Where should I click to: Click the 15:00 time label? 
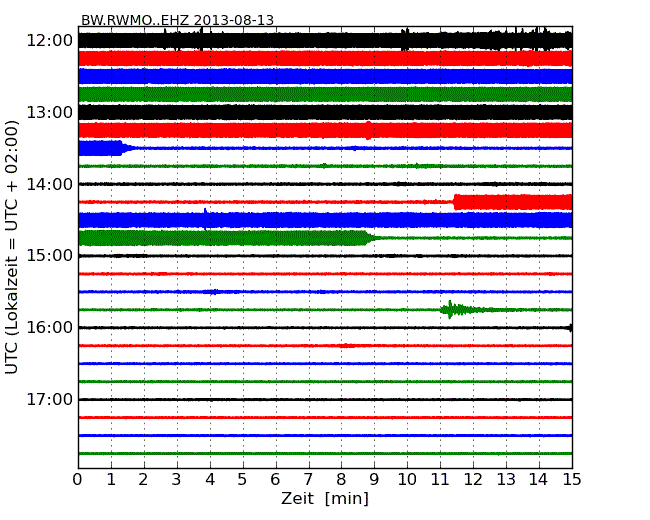[x=50, y=256]
